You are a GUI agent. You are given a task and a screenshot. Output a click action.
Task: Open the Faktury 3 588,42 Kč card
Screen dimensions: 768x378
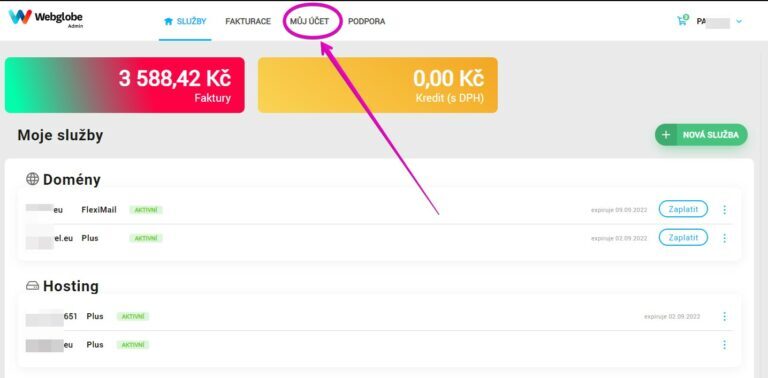124,85
